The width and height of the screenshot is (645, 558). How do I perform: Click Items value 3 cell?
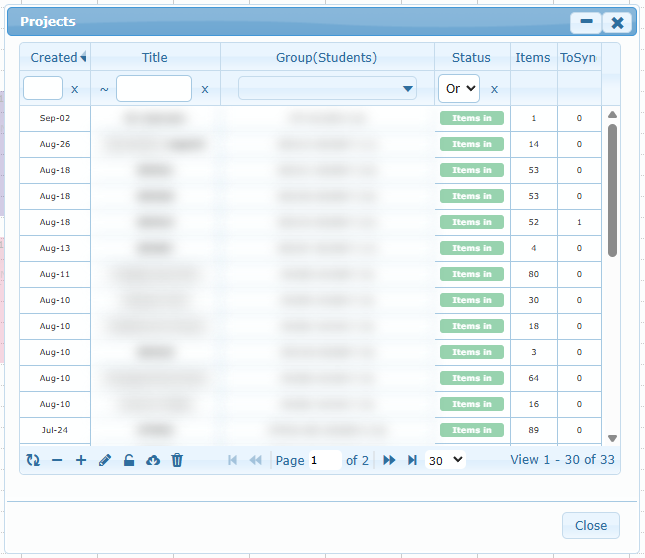pyautogui.click(x=534, y=352)
